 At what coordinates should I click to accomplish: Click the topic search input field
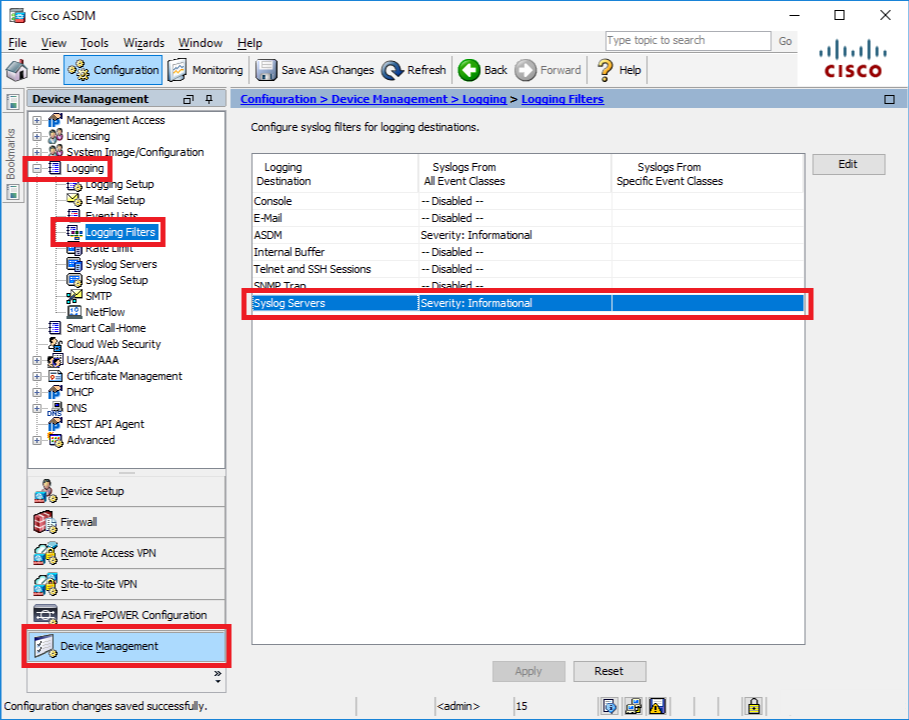click(x=687, y=41)
